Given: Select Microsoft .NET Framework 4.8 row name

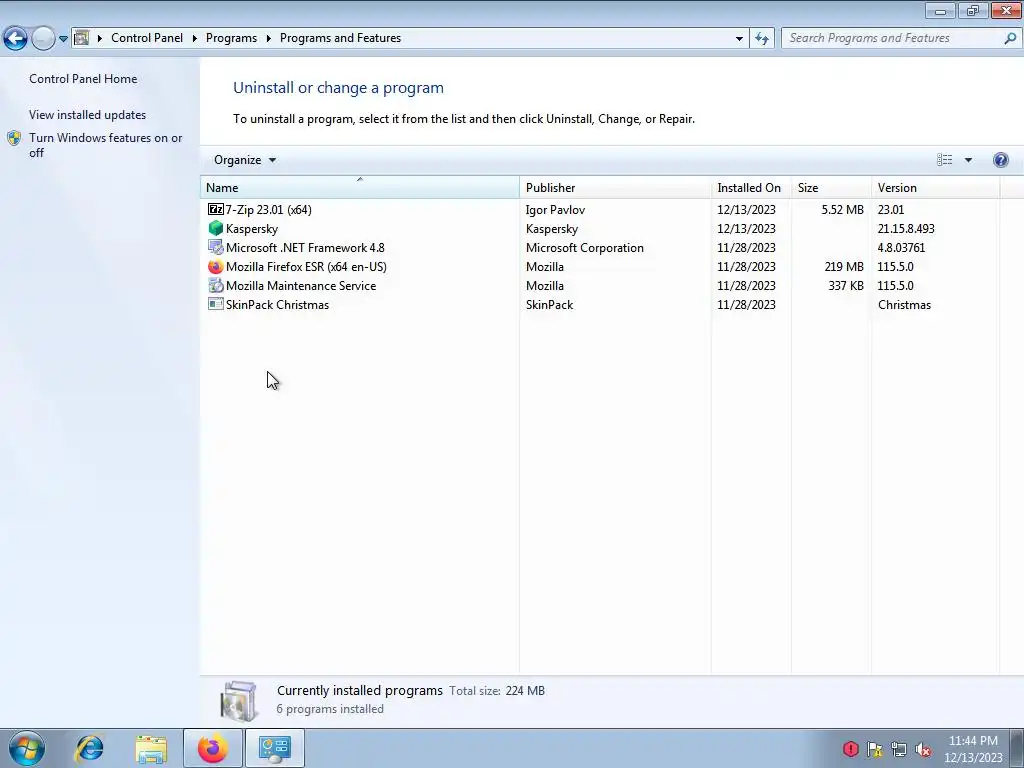Looking at the screenshot, I should coord(305,248).
